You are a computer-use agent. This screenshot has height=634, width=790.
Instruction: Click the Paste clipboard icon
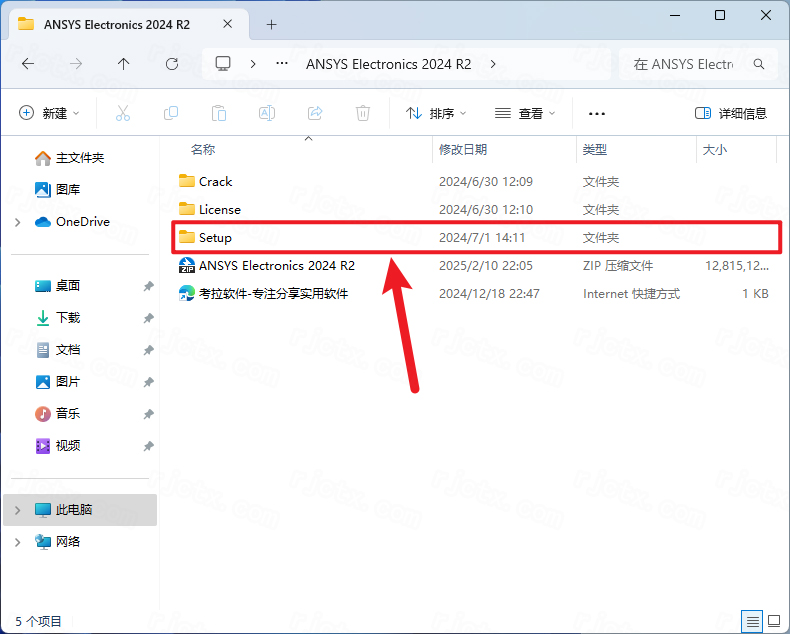219,114
